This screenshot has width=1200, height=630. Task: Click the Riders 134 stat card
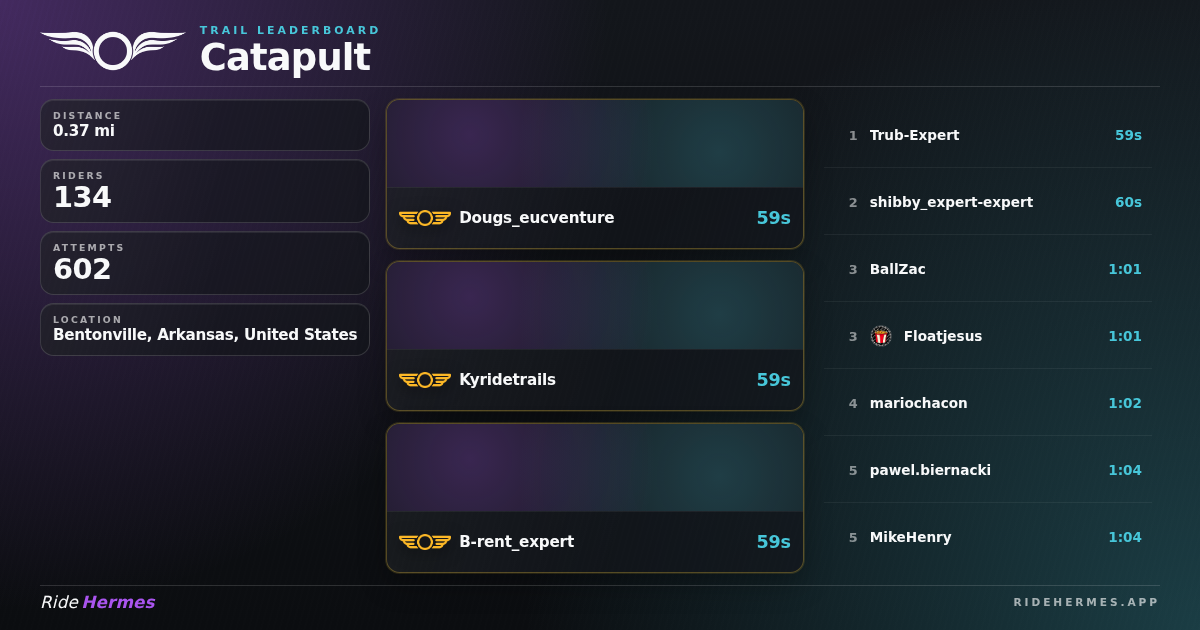(x=205, y=191)
